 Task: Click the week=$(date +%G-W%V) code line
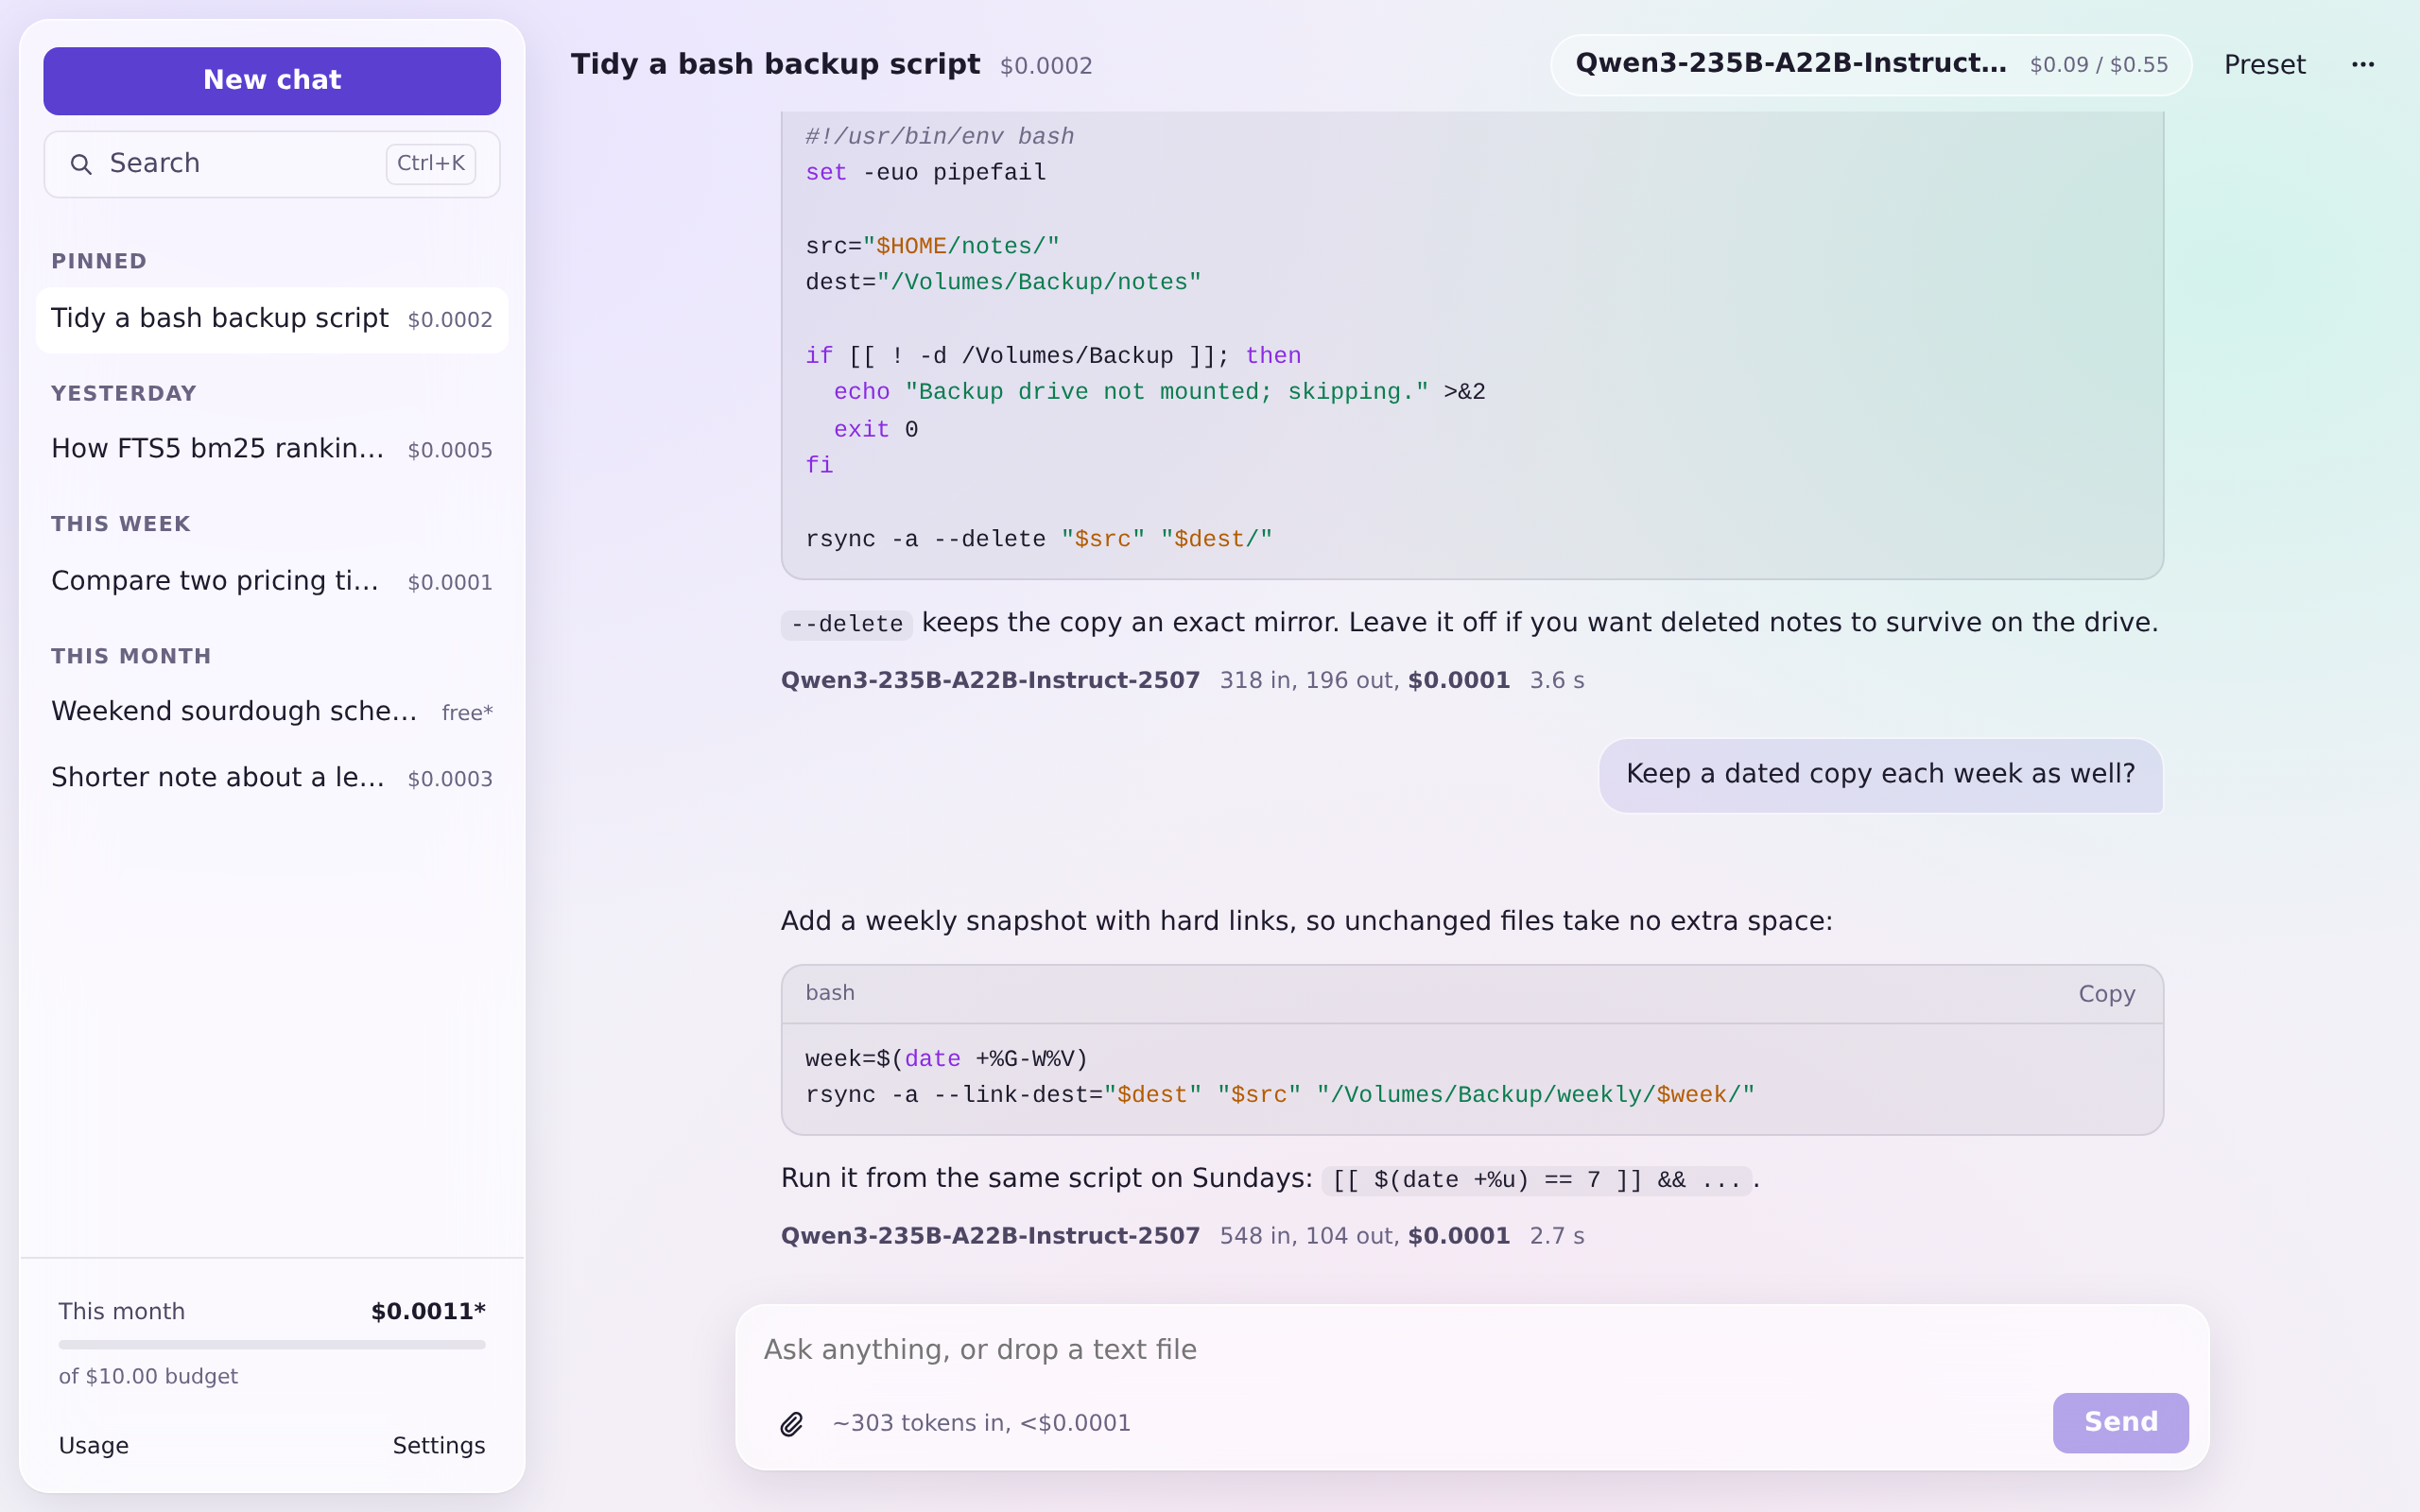click(946, 1059)
